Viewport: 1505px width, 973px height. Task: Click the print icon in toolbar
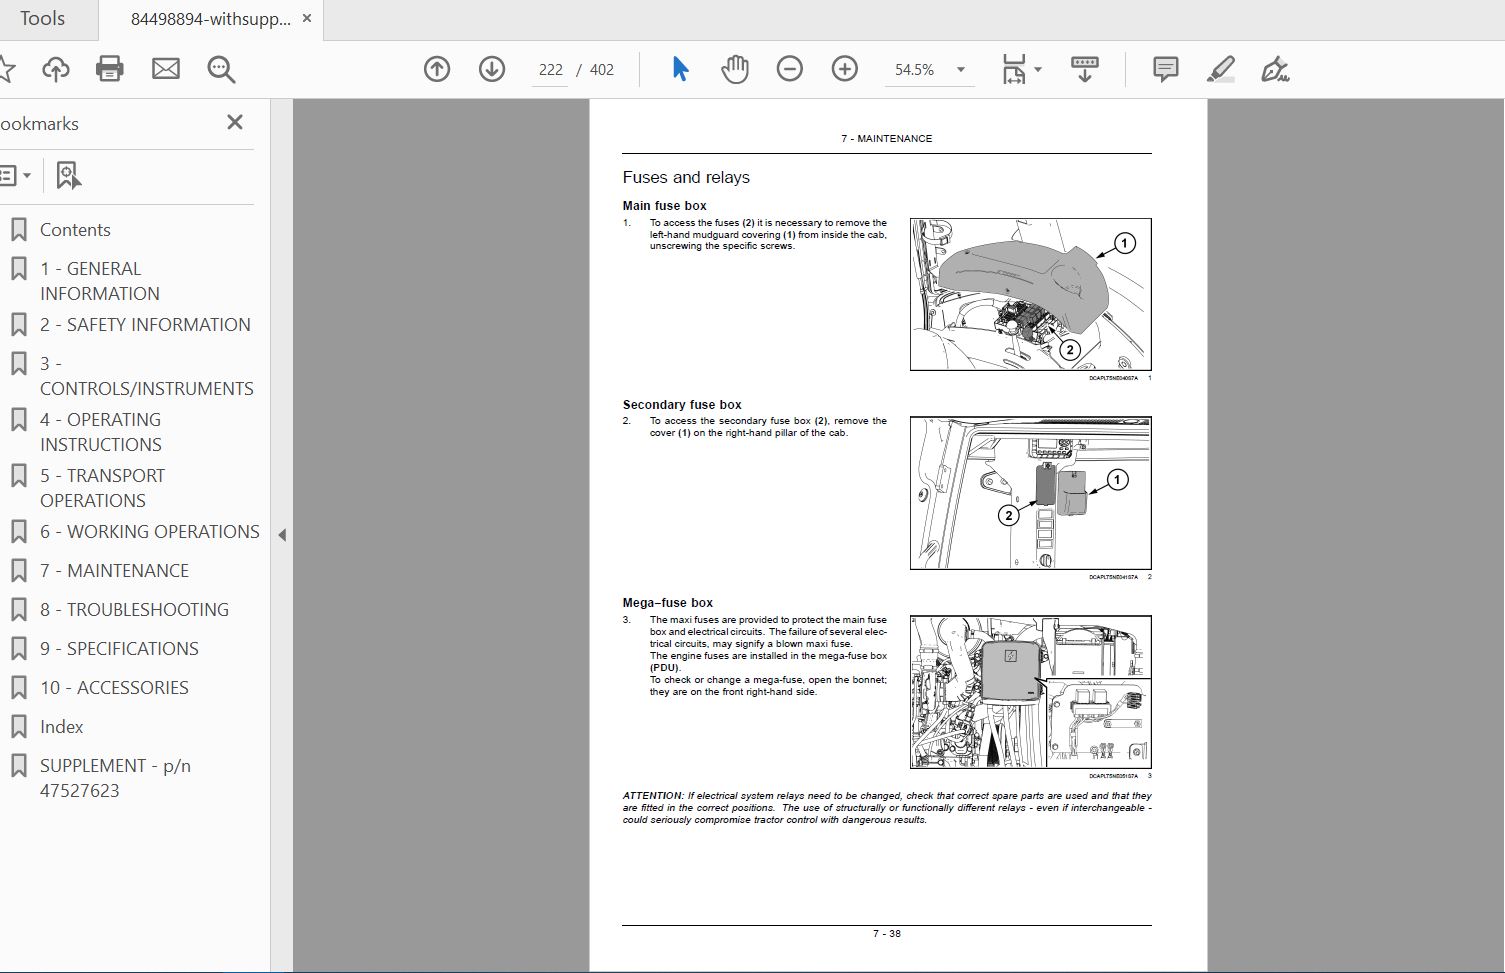(110, 69)
